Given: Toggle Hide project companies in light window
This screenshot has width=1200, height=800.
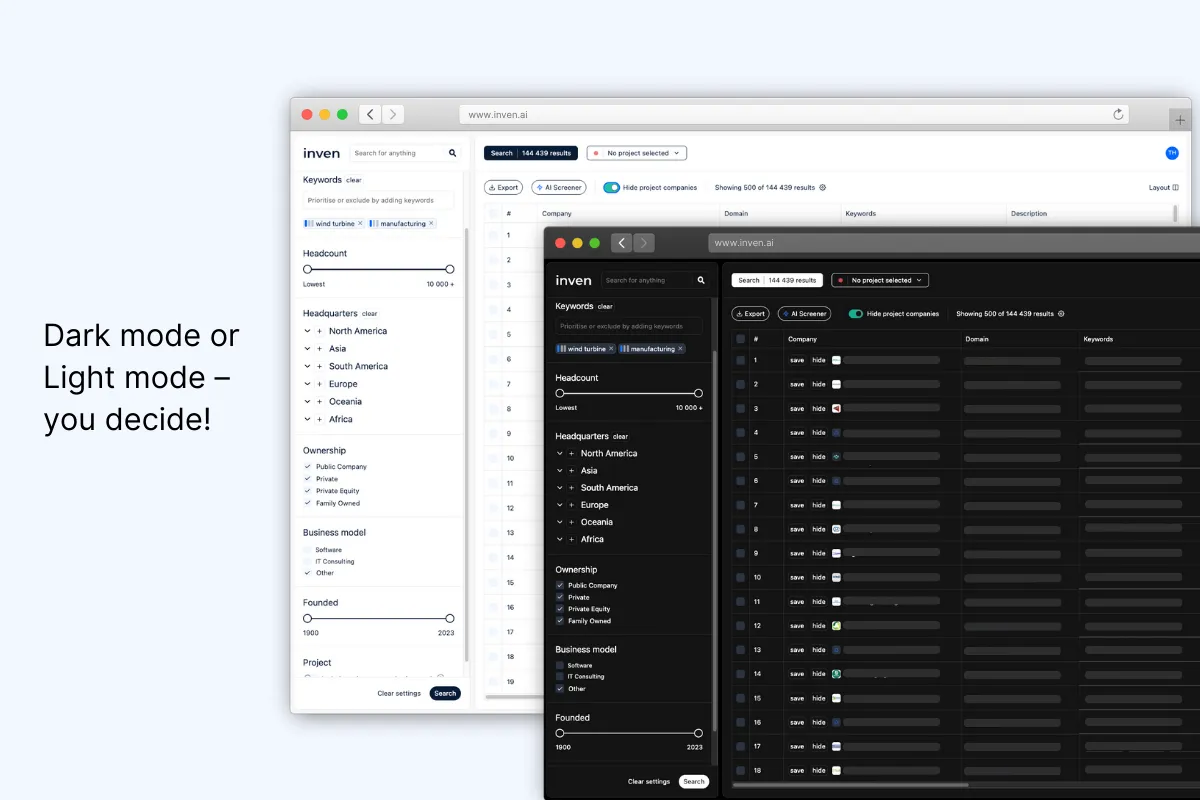Looking at the screenshot, I should (x=611, y=187).
